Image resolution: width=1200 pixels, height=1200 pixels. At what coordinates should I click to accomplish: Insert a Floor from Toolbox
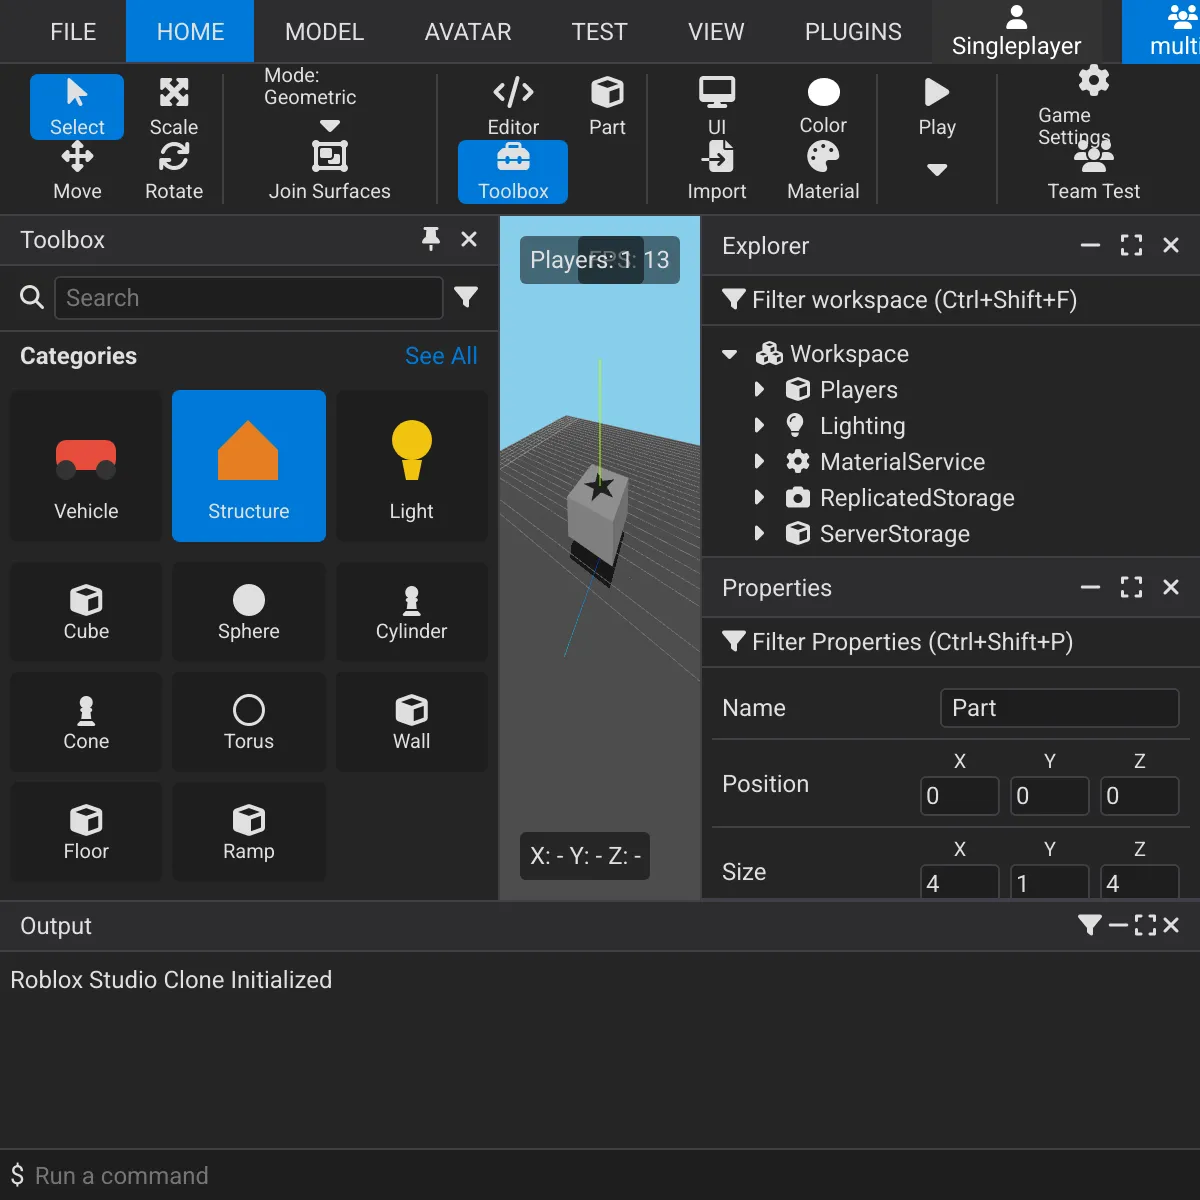[x=86, y=831]
